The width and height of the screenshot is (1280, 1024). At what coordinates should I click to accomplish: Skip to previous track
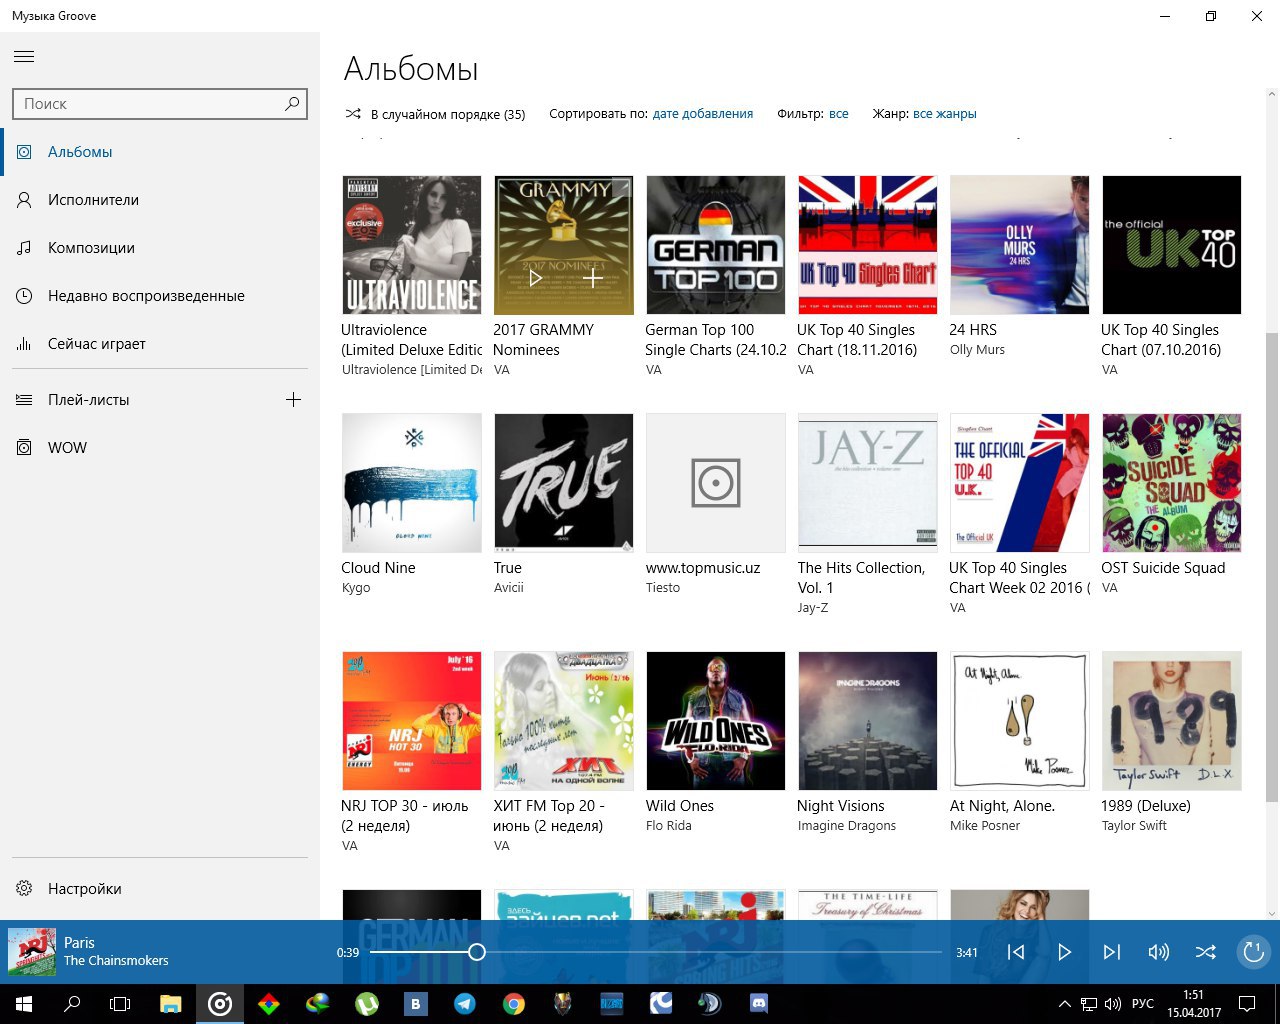(x=1016, y=952)
